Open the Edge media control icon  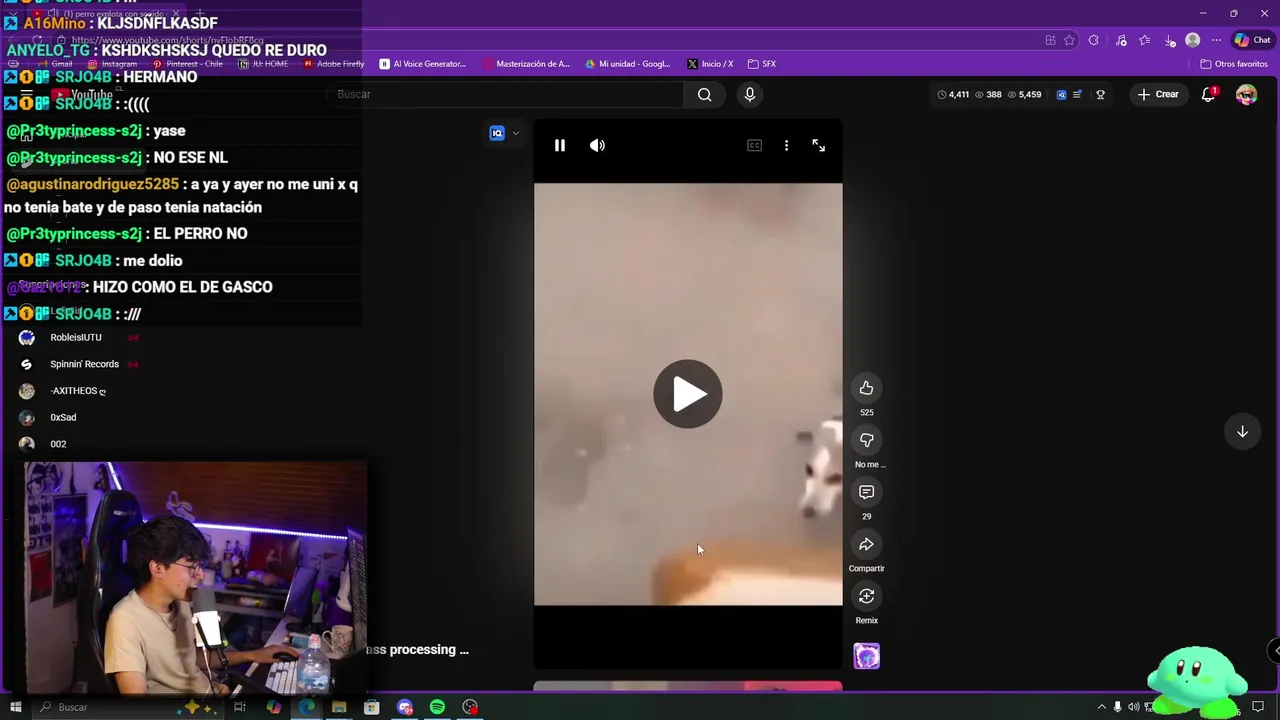pyautogui.click(x=1121, y=40)
